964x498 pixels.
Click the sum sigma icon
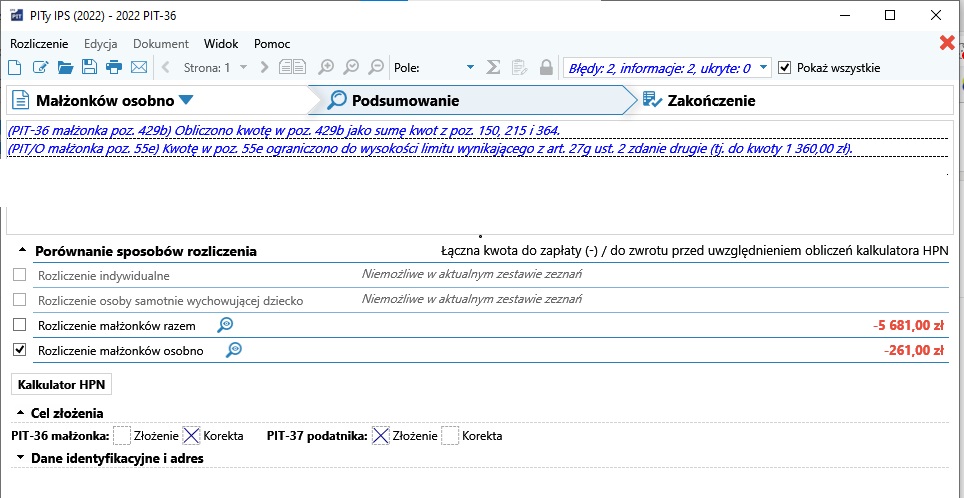click(x=493, y=68)
